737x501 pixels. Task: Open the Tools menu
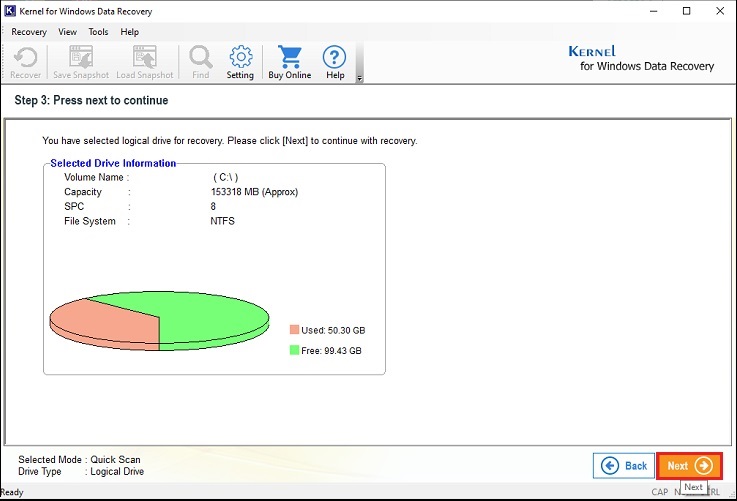pyautogui.click(x=98, y=32)
